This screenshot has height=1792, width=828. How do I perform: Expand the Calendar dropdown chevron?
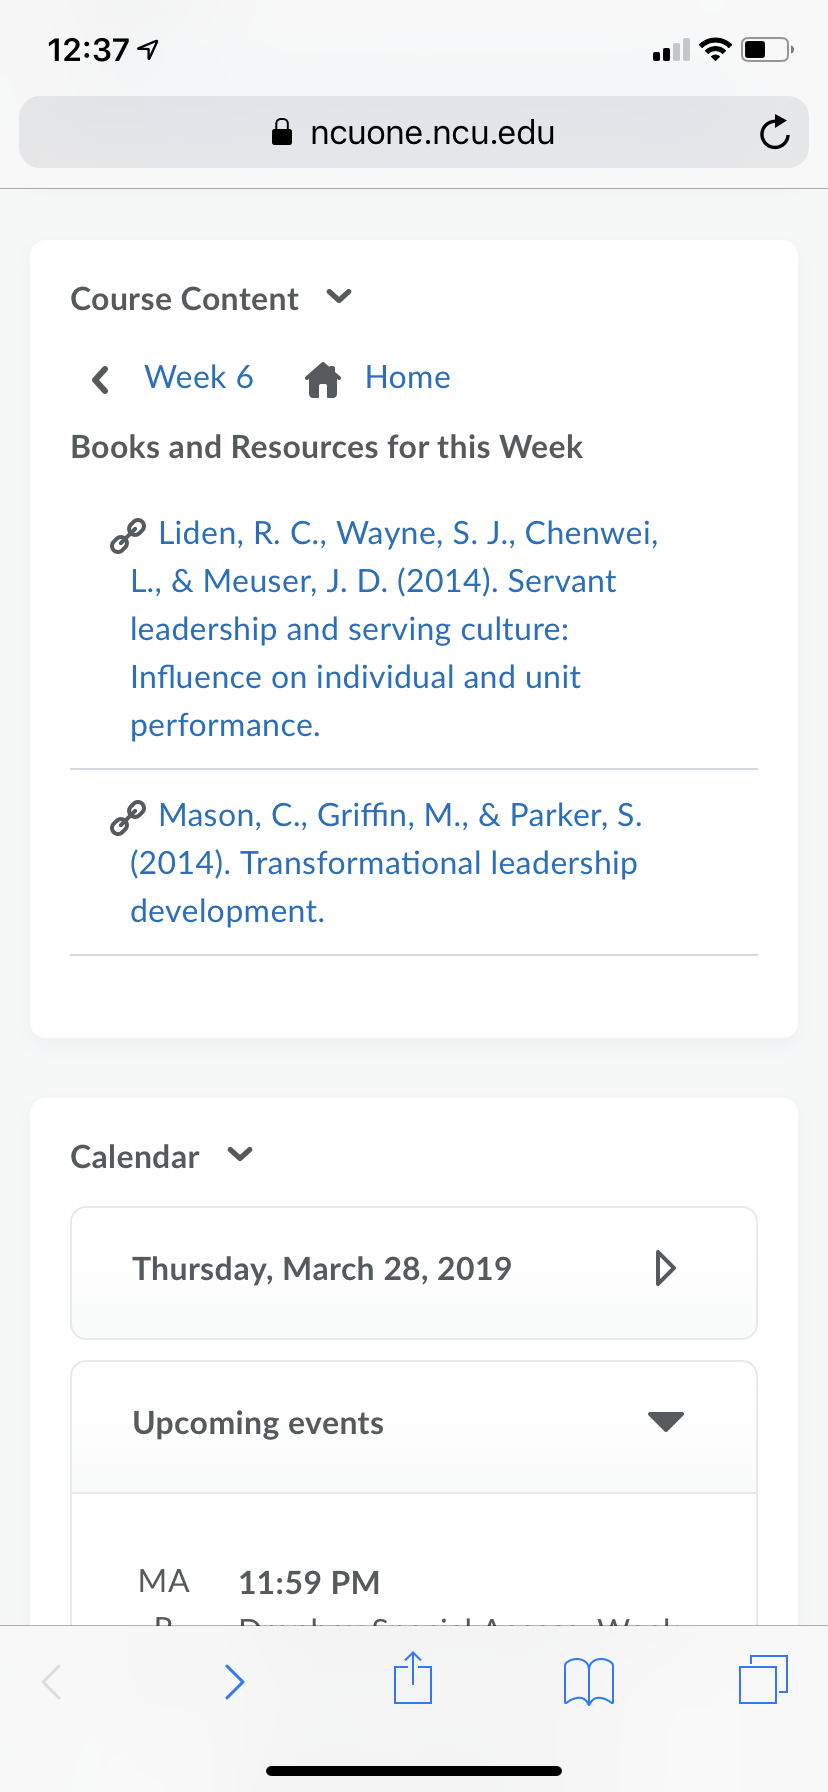[x=240, y=1155]
